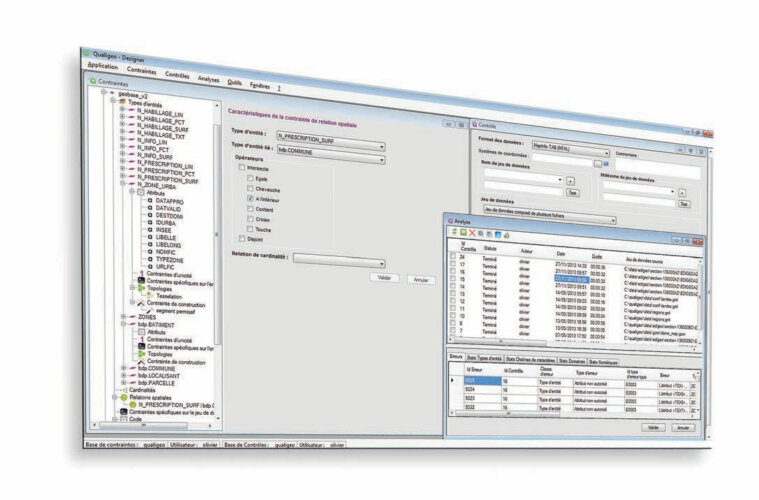This screenshot has height=500, width=759.
Task: Select the 'Types d'entités' tree node
Action: (145, 104)
